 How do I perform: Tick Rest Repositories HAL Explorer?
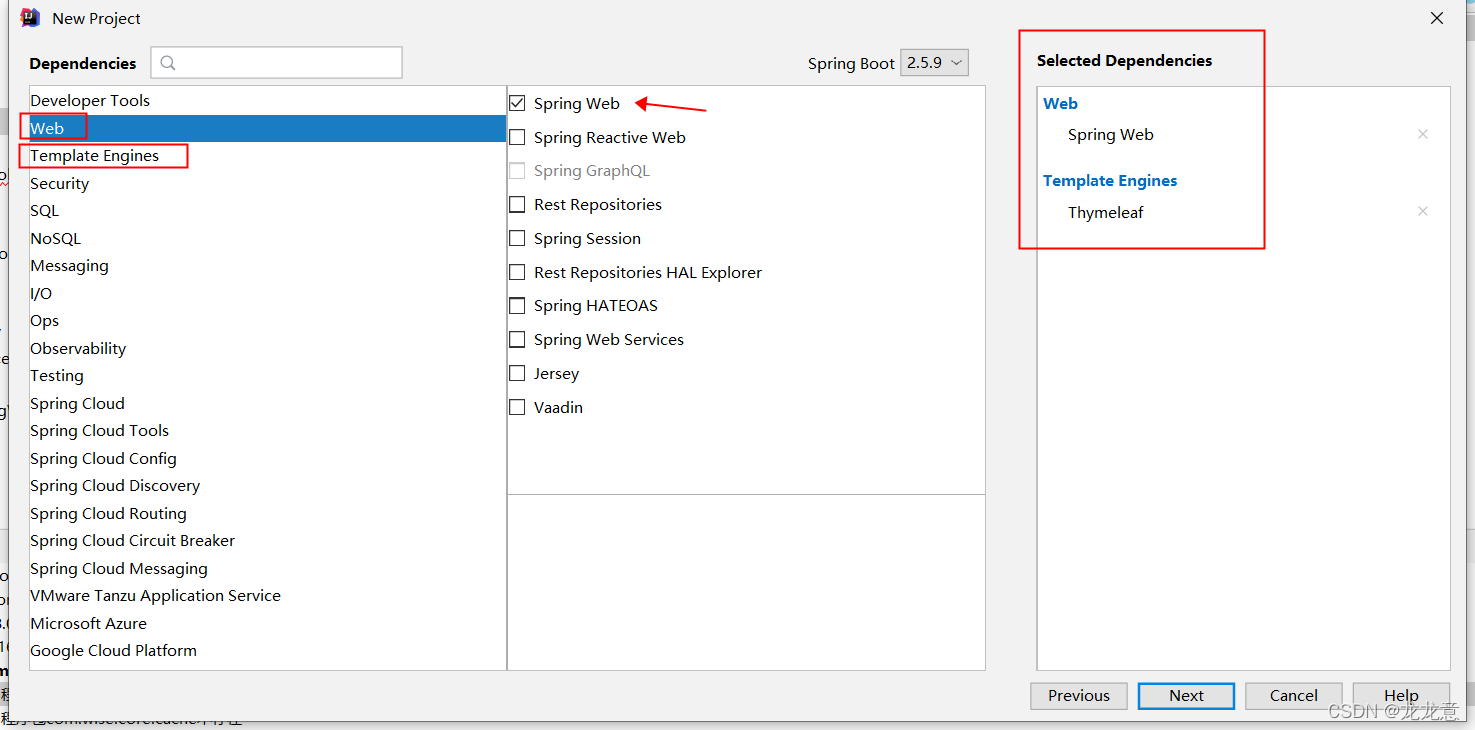tap(517, 272)
